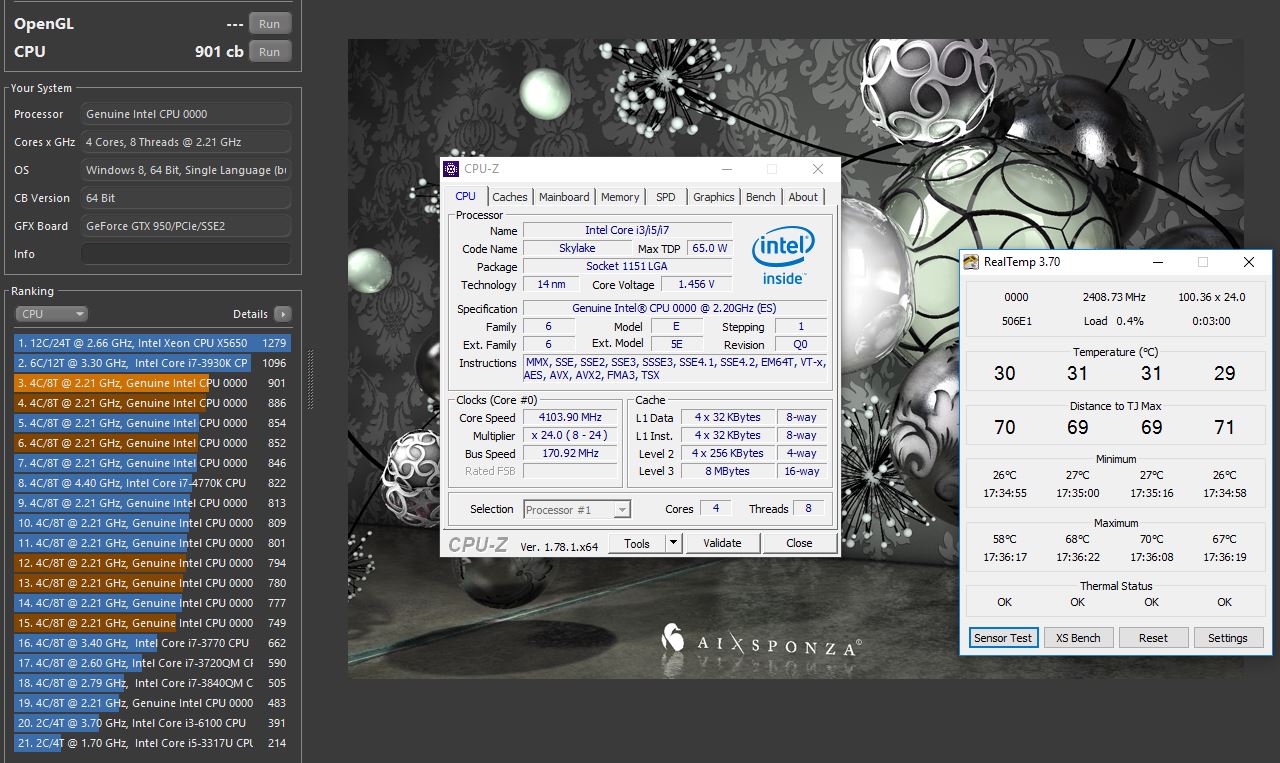Run the OpenGL benchmark in Cinebench
This screenshot has width=1280, height=763.
pyautogui.click(x=270, y=24)
